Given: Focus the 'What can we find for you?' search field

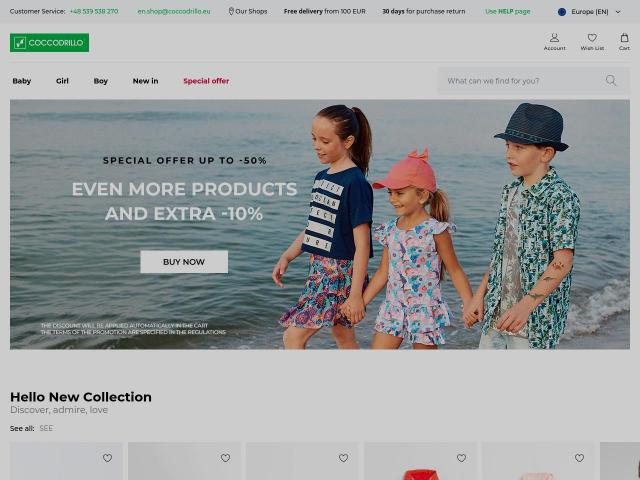Looking at the screenshot, I should [x=522, y=81].
